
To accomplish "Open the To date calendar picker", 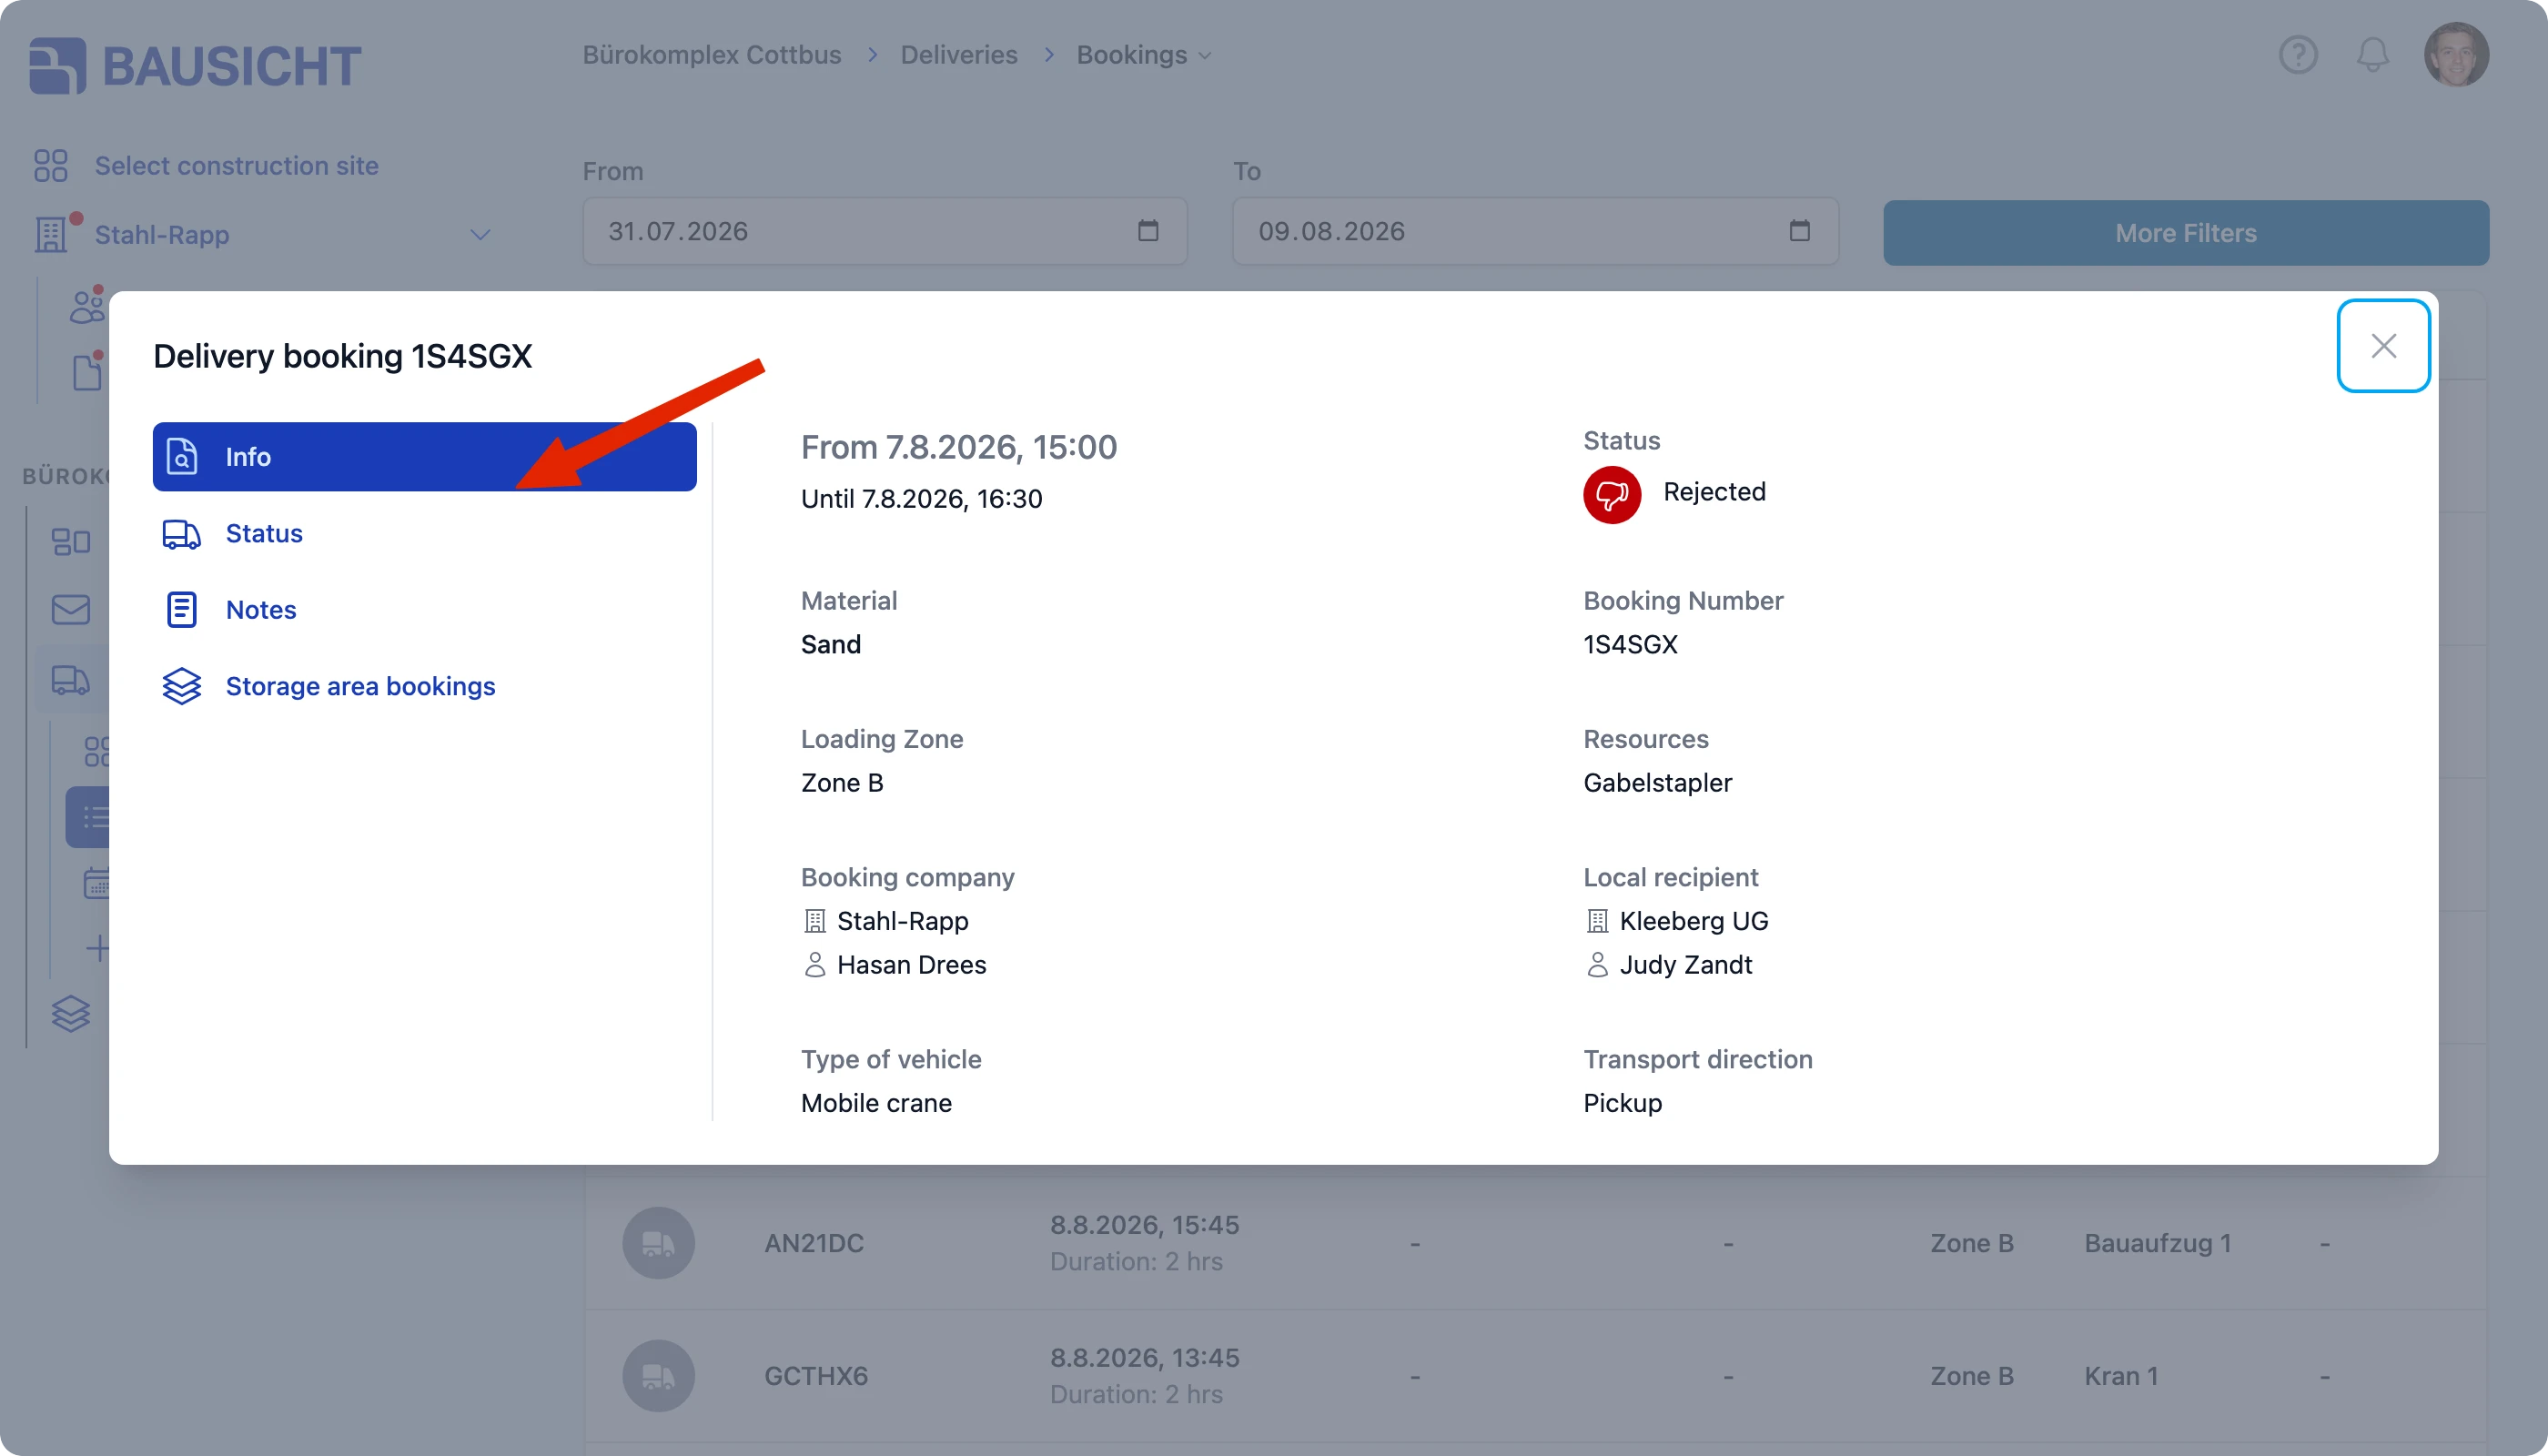I will click(1799, 232).
